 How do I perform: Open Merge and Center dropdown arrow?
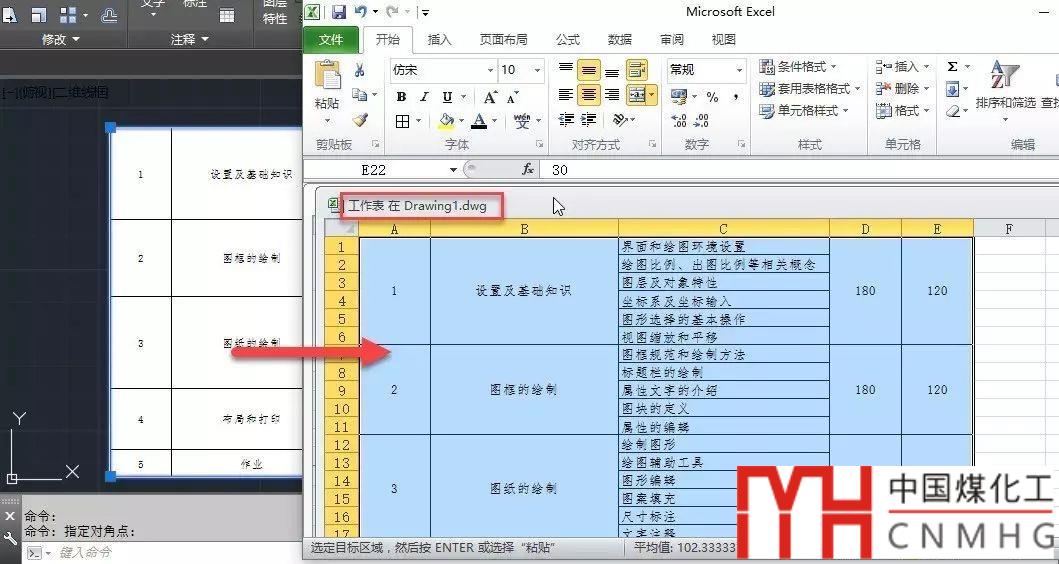tap(652, 95)
